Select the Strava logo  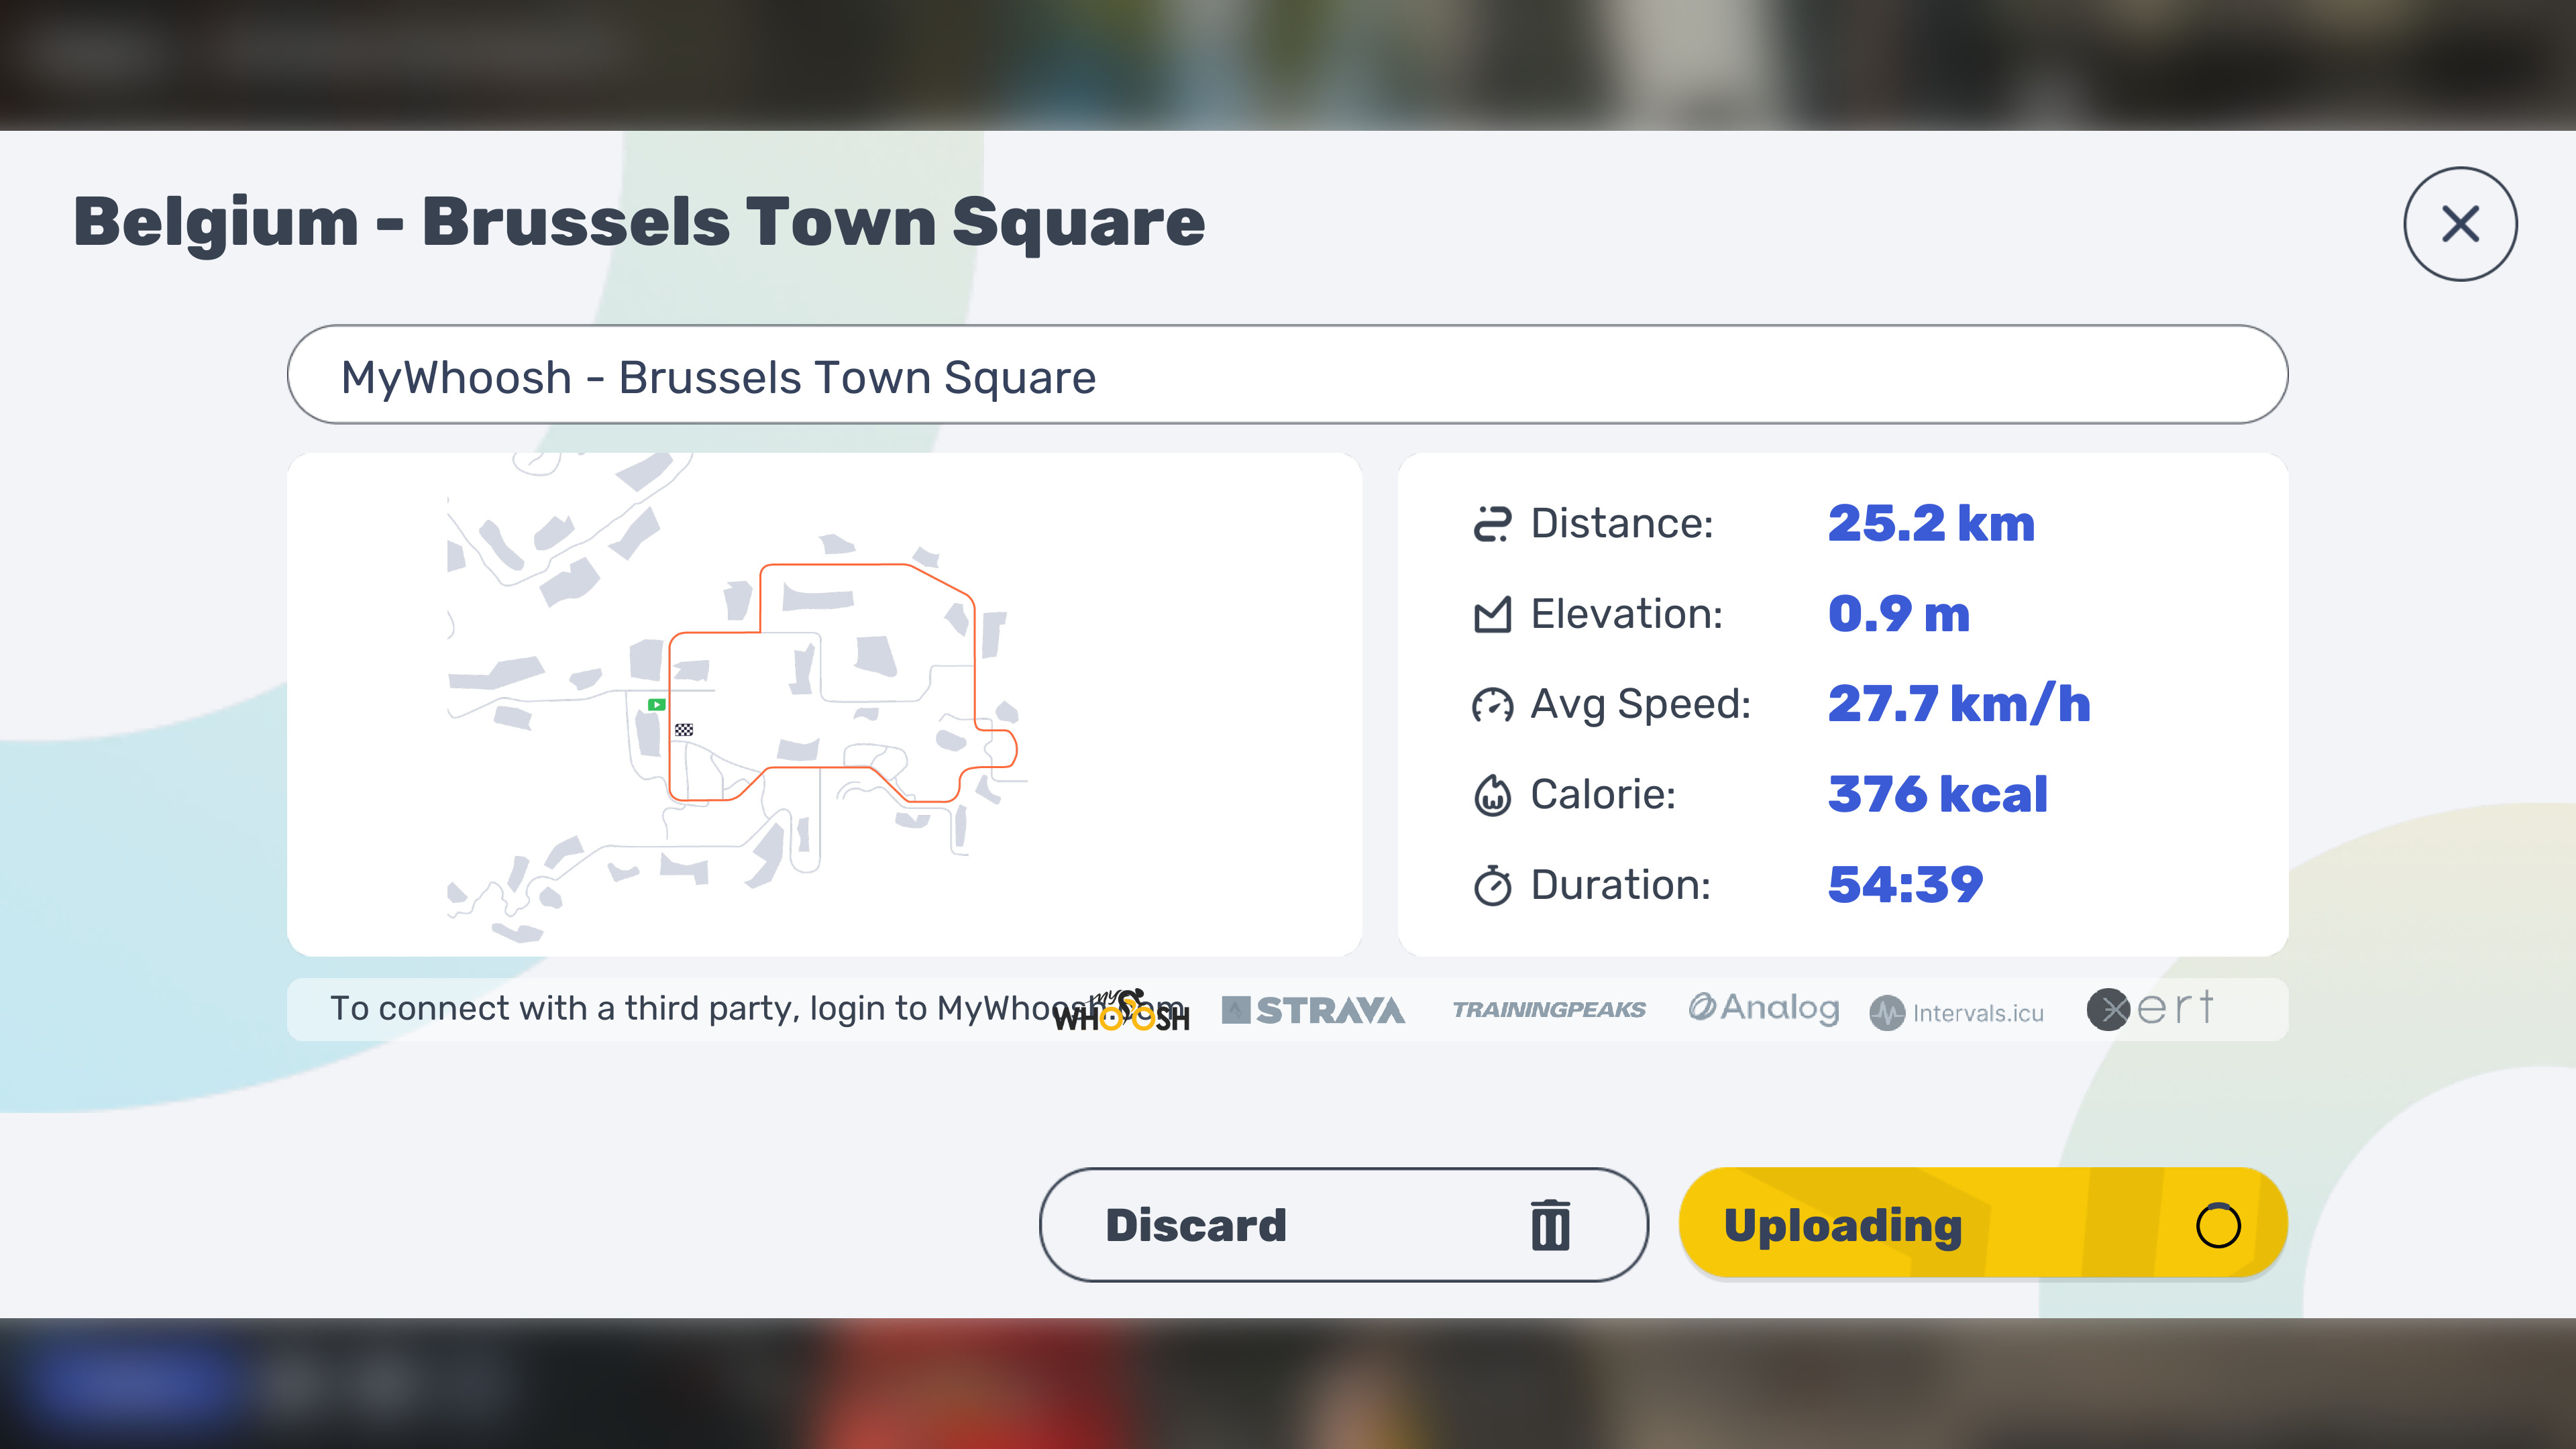coord(1313,1010)
